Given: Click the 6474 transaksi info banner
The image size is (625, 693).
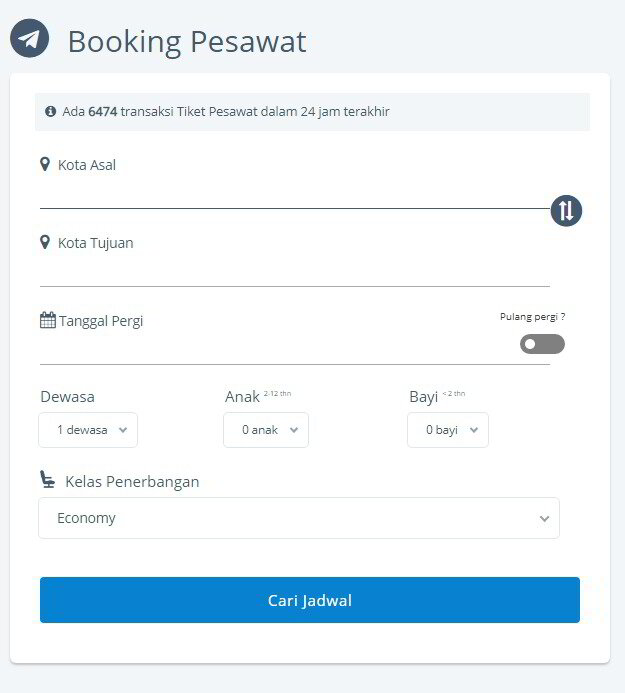Looking at the screenshot, I should pyautogui.click(x=312, y=112).
